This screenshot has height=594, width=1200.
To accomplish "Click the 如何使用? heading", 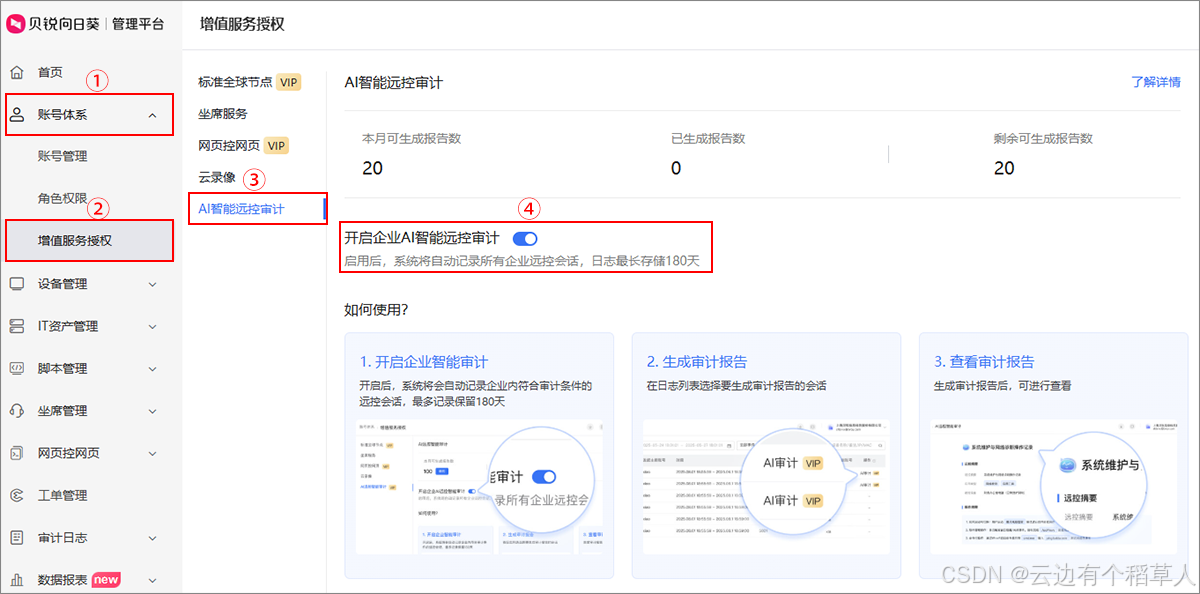I will coord(376,310).
